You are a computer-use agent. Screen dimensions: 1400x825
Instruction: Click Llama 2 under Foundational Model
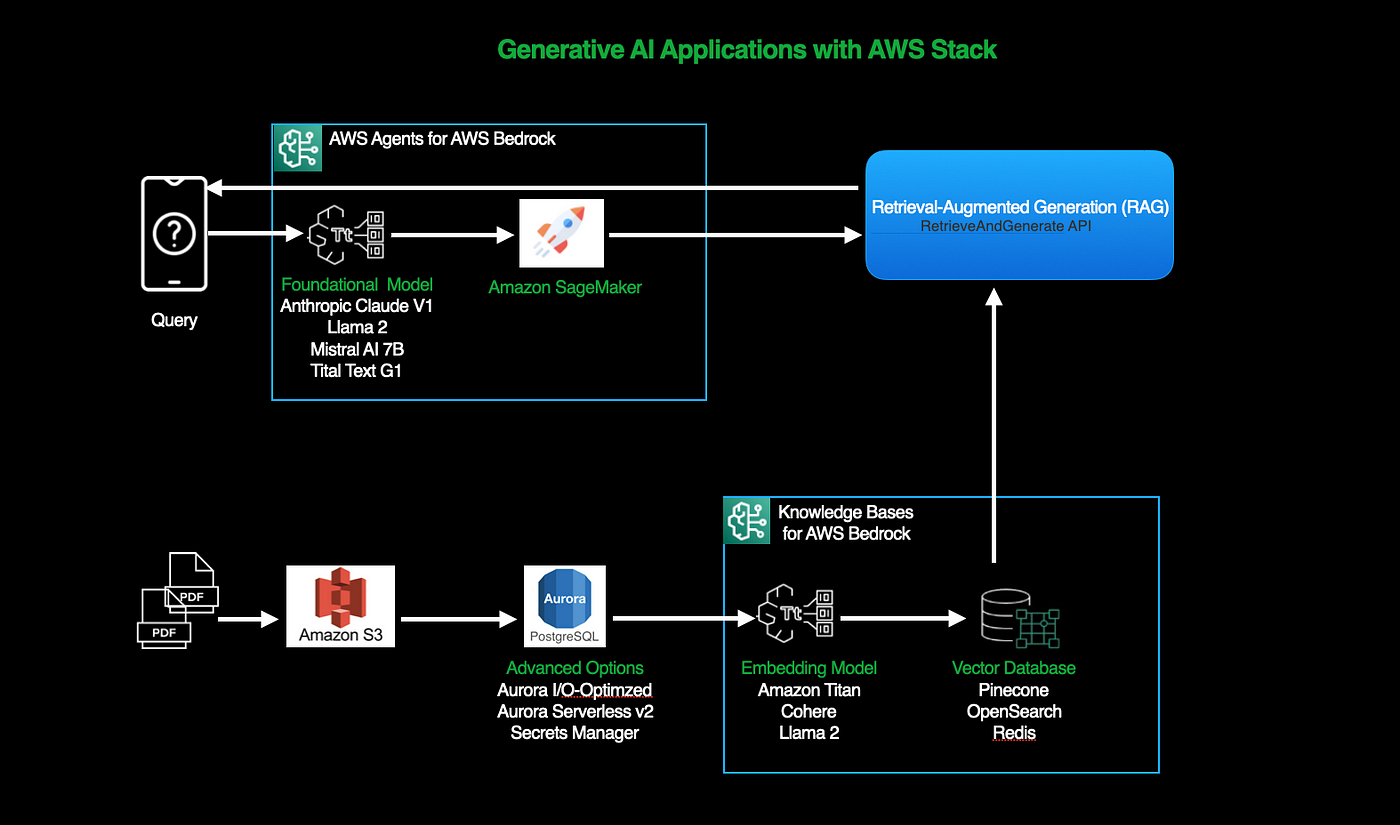[357, 328]
